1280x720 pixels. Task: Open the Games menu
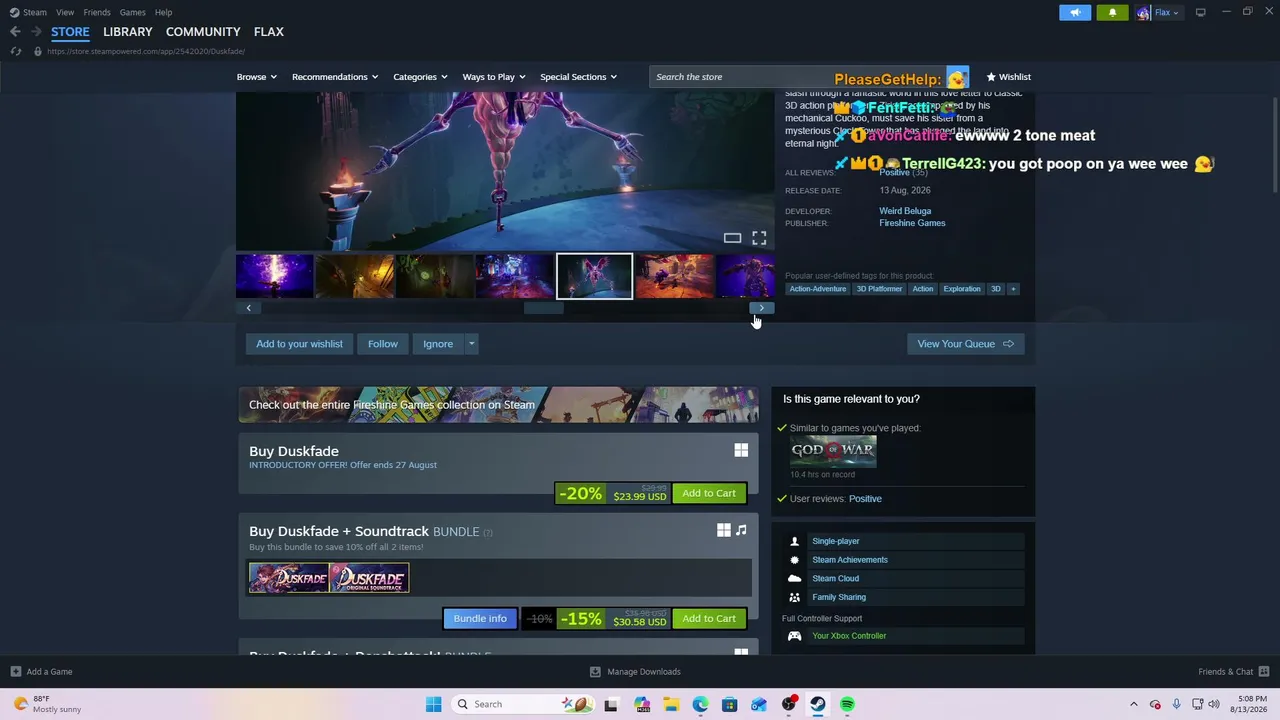click(x=133, y=12)
